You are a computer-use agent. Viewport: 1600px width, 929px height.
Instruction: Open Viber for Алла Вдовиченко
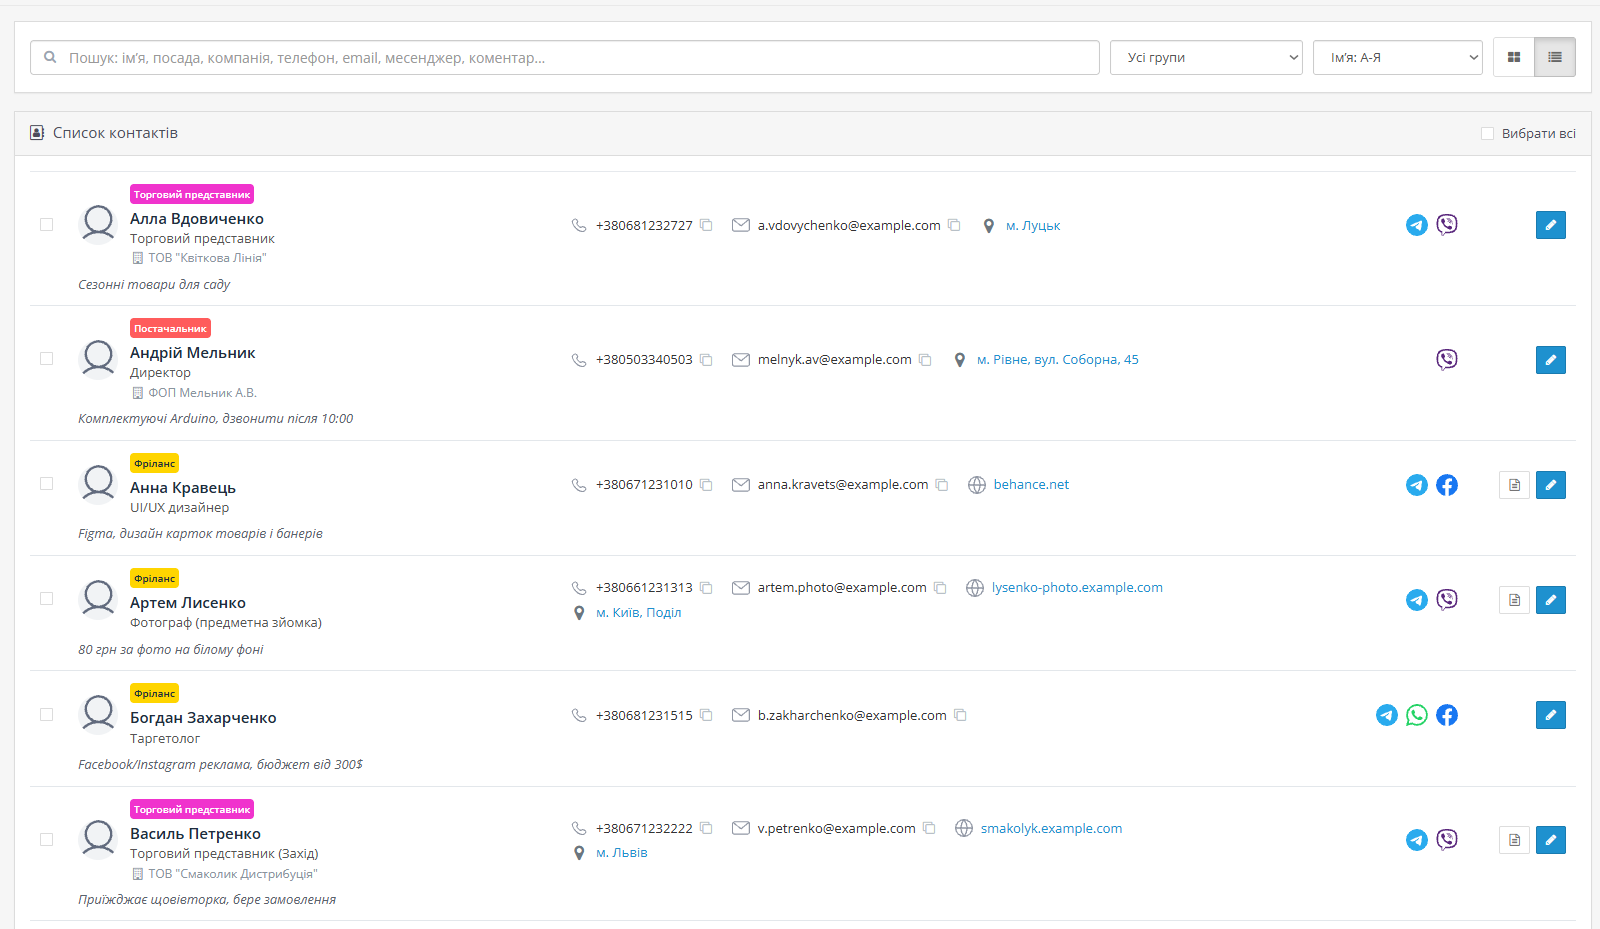(1447, 225)
